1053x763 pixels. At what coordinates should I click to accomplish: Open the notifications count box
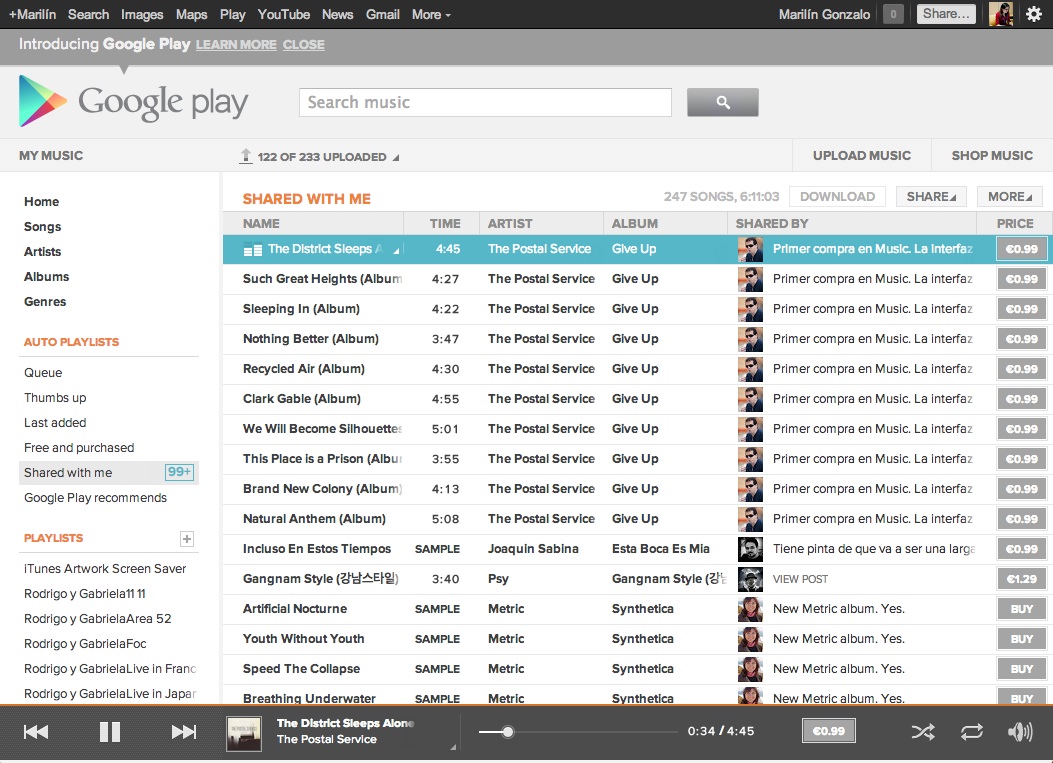tap(892, 14)
